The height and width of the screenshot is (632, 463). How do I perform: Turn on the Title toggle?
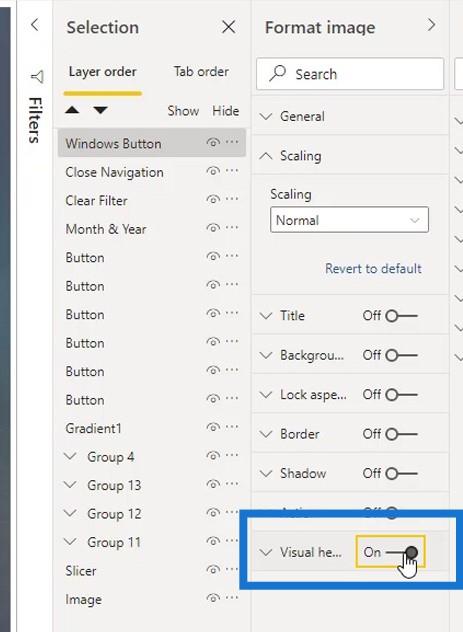401,316
